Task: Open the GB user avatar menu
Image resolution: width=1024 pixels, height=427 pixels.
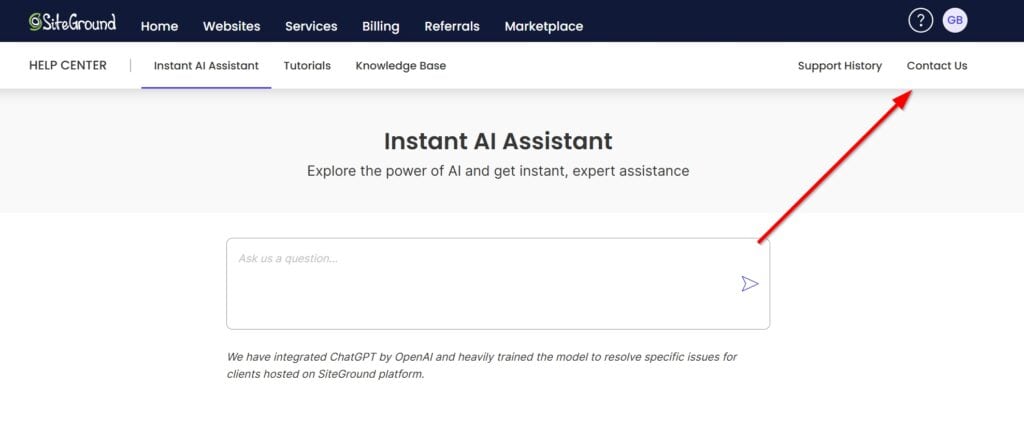Action: (955, 20)
